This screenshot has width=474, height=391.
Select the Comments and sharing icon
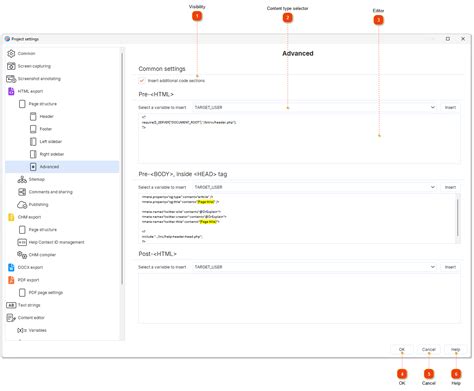(22, 192)
